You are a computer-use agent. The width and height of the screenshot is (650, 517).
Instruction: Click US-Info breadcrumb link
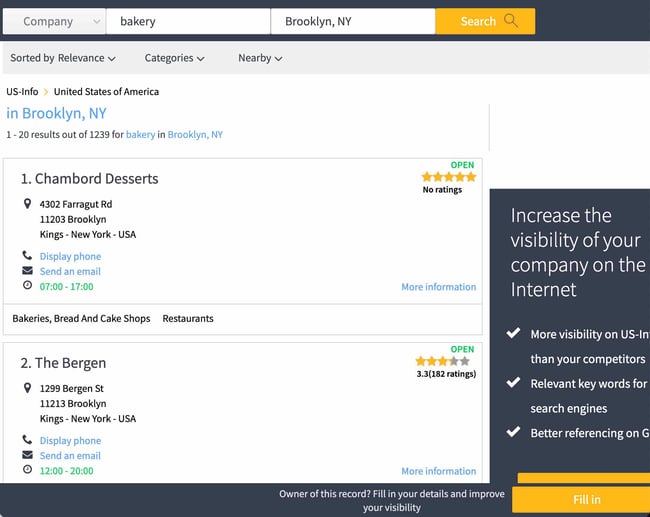(22, 91)
